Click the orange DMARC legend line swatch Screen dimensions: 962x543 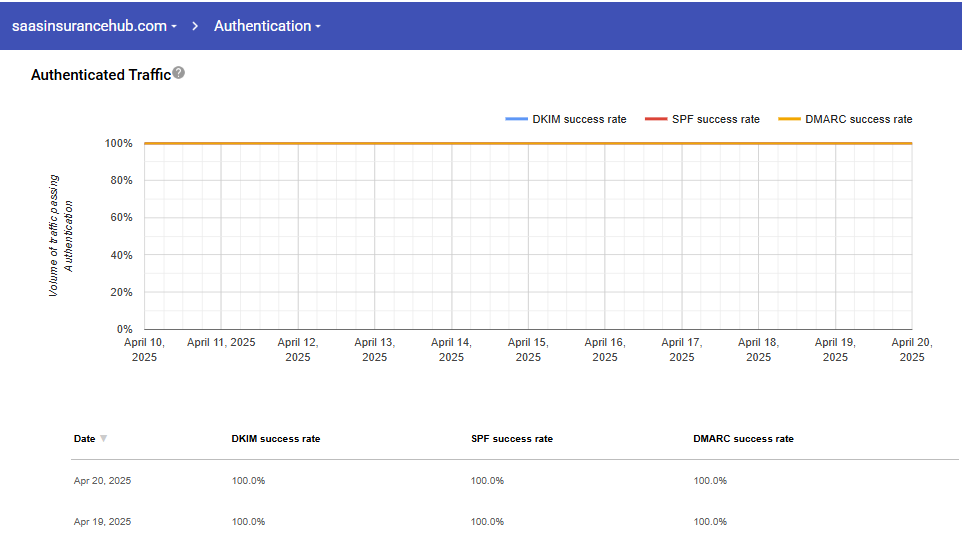tap(789, 119)
